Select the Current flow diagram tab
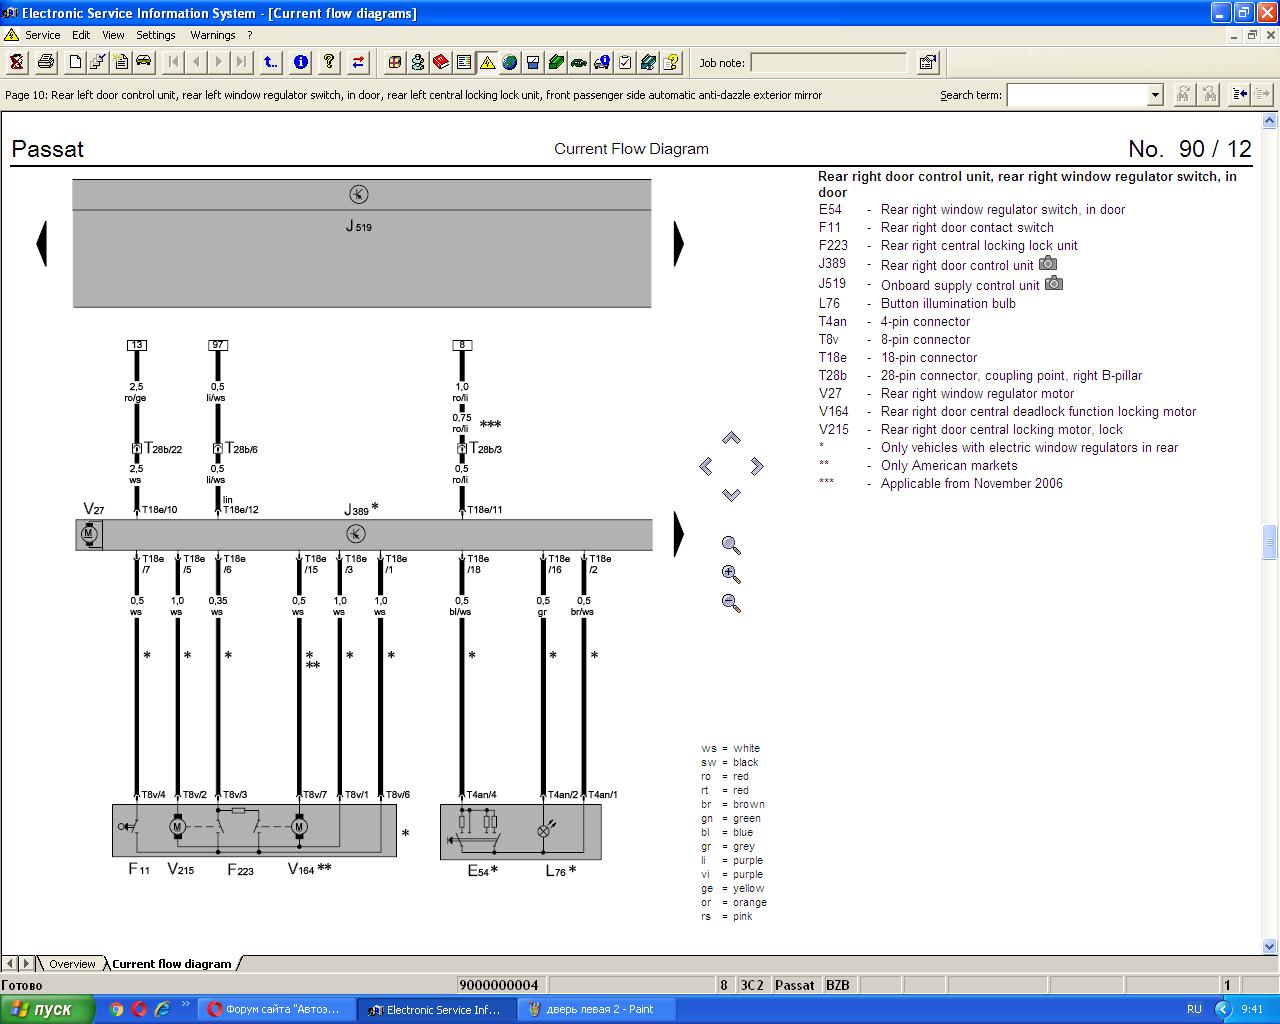The image size is (1280, 1024). coord(171,964)
